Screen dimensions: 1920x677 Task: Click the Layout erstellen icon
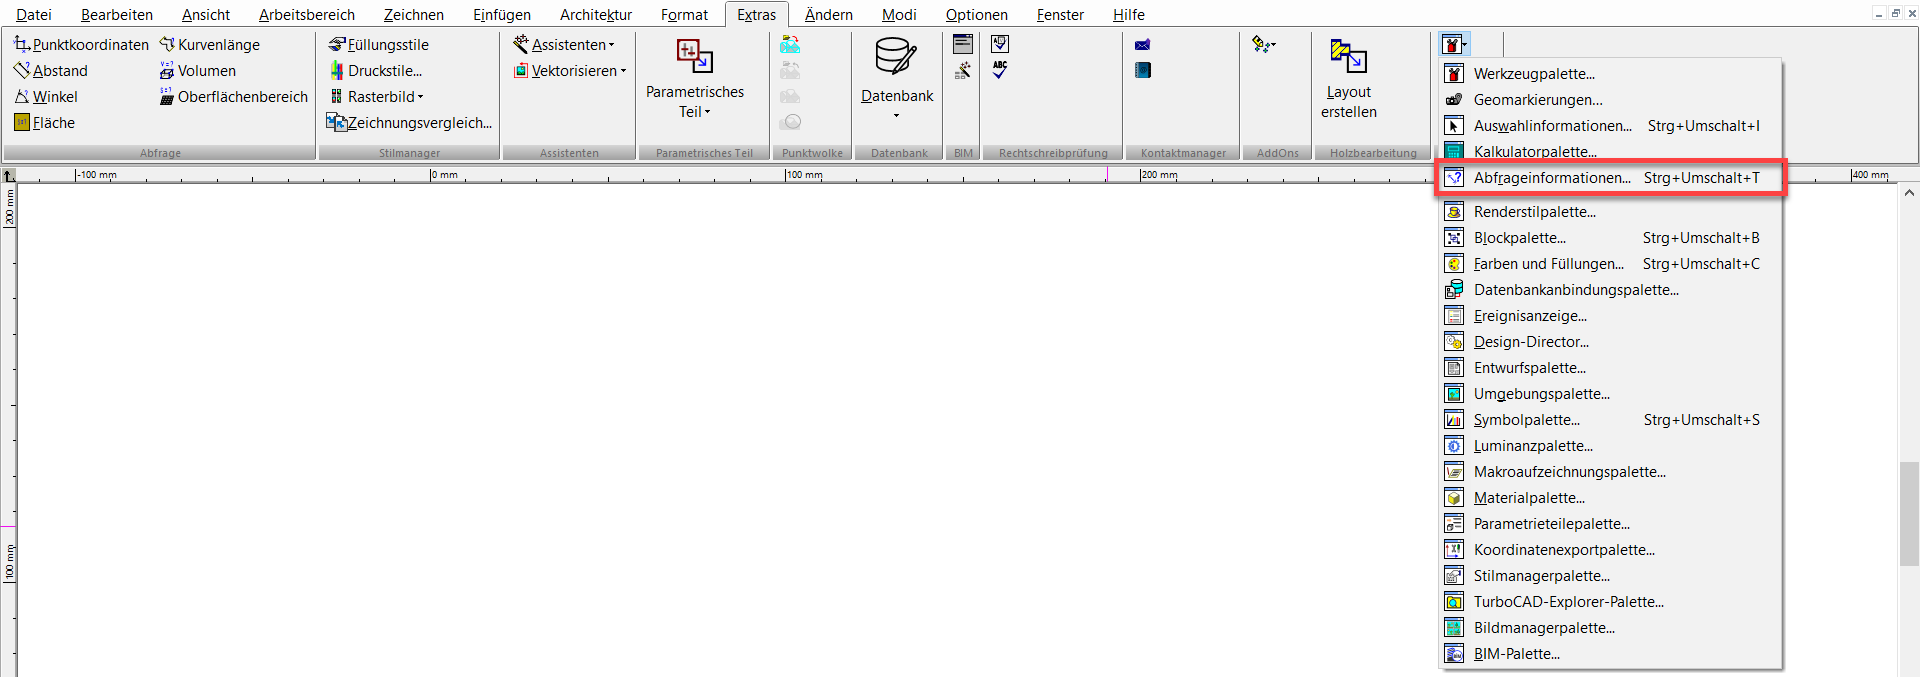click(x=1348, y=56)
